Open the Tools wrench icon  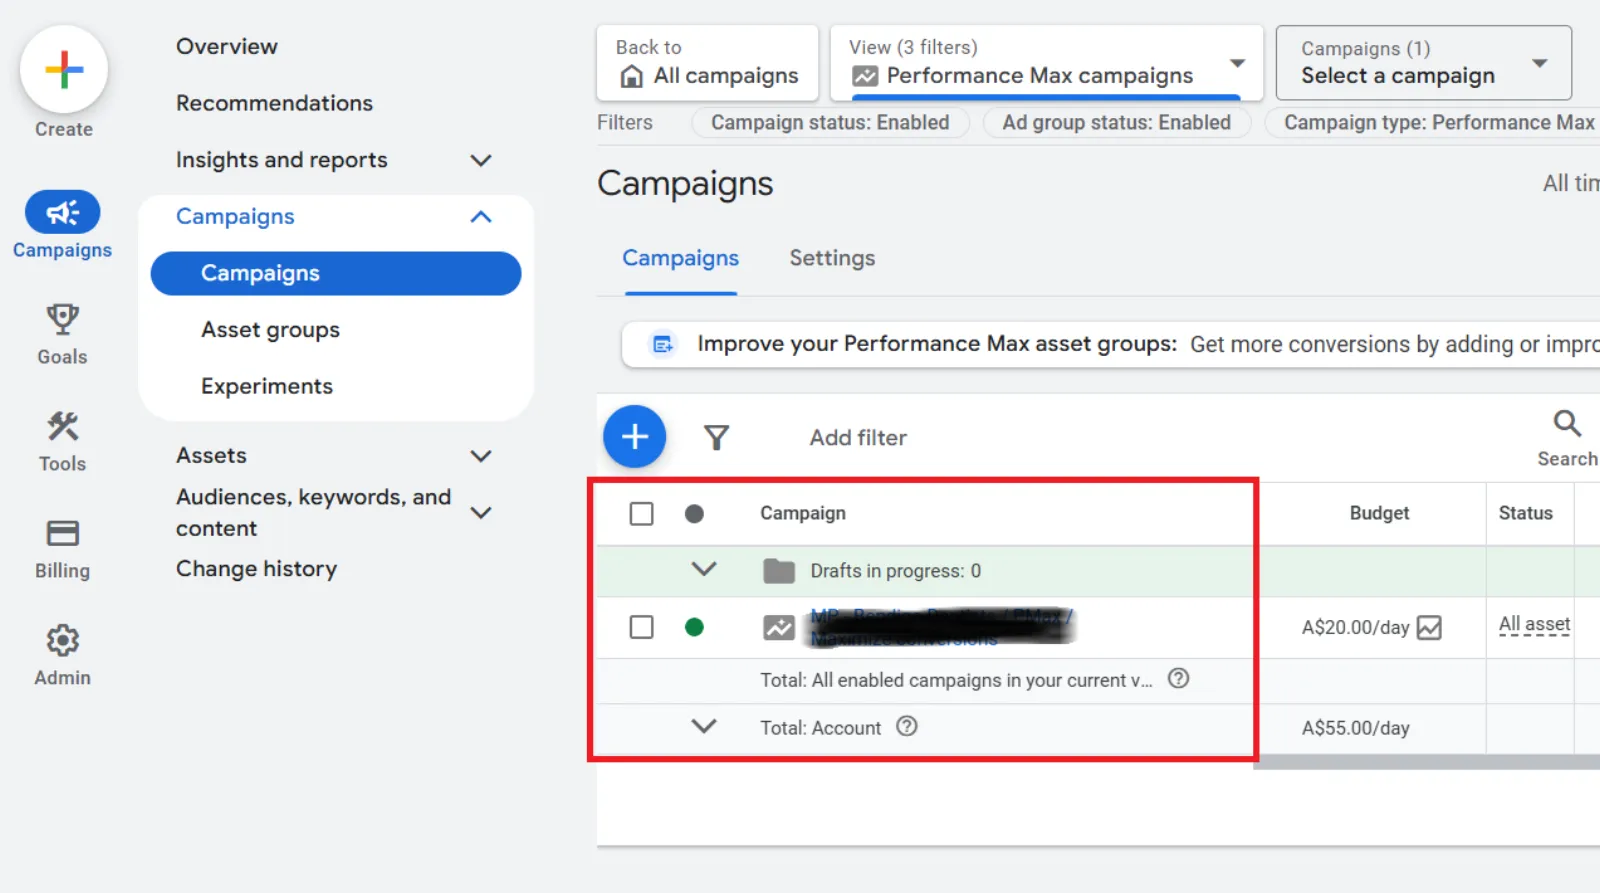click(x=62, y=426)
